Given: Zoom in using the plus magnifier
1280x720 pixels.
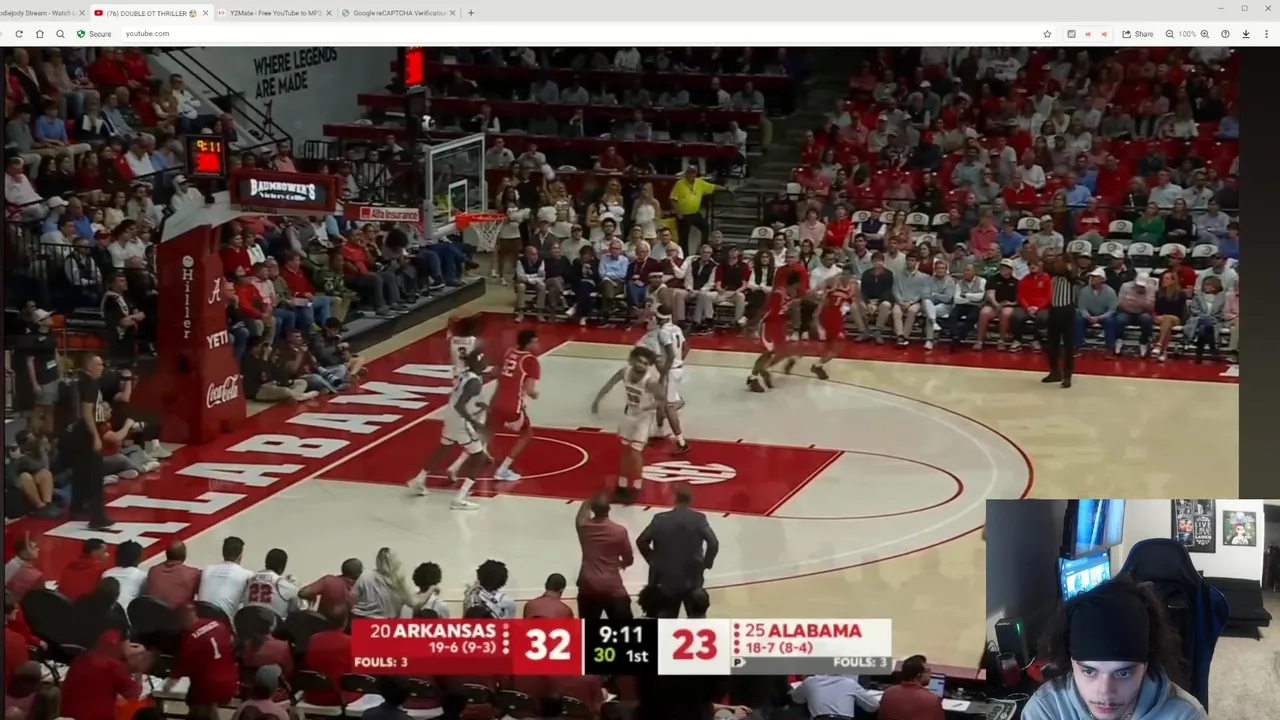Looking at the screenshot, I should [1207, 34].
